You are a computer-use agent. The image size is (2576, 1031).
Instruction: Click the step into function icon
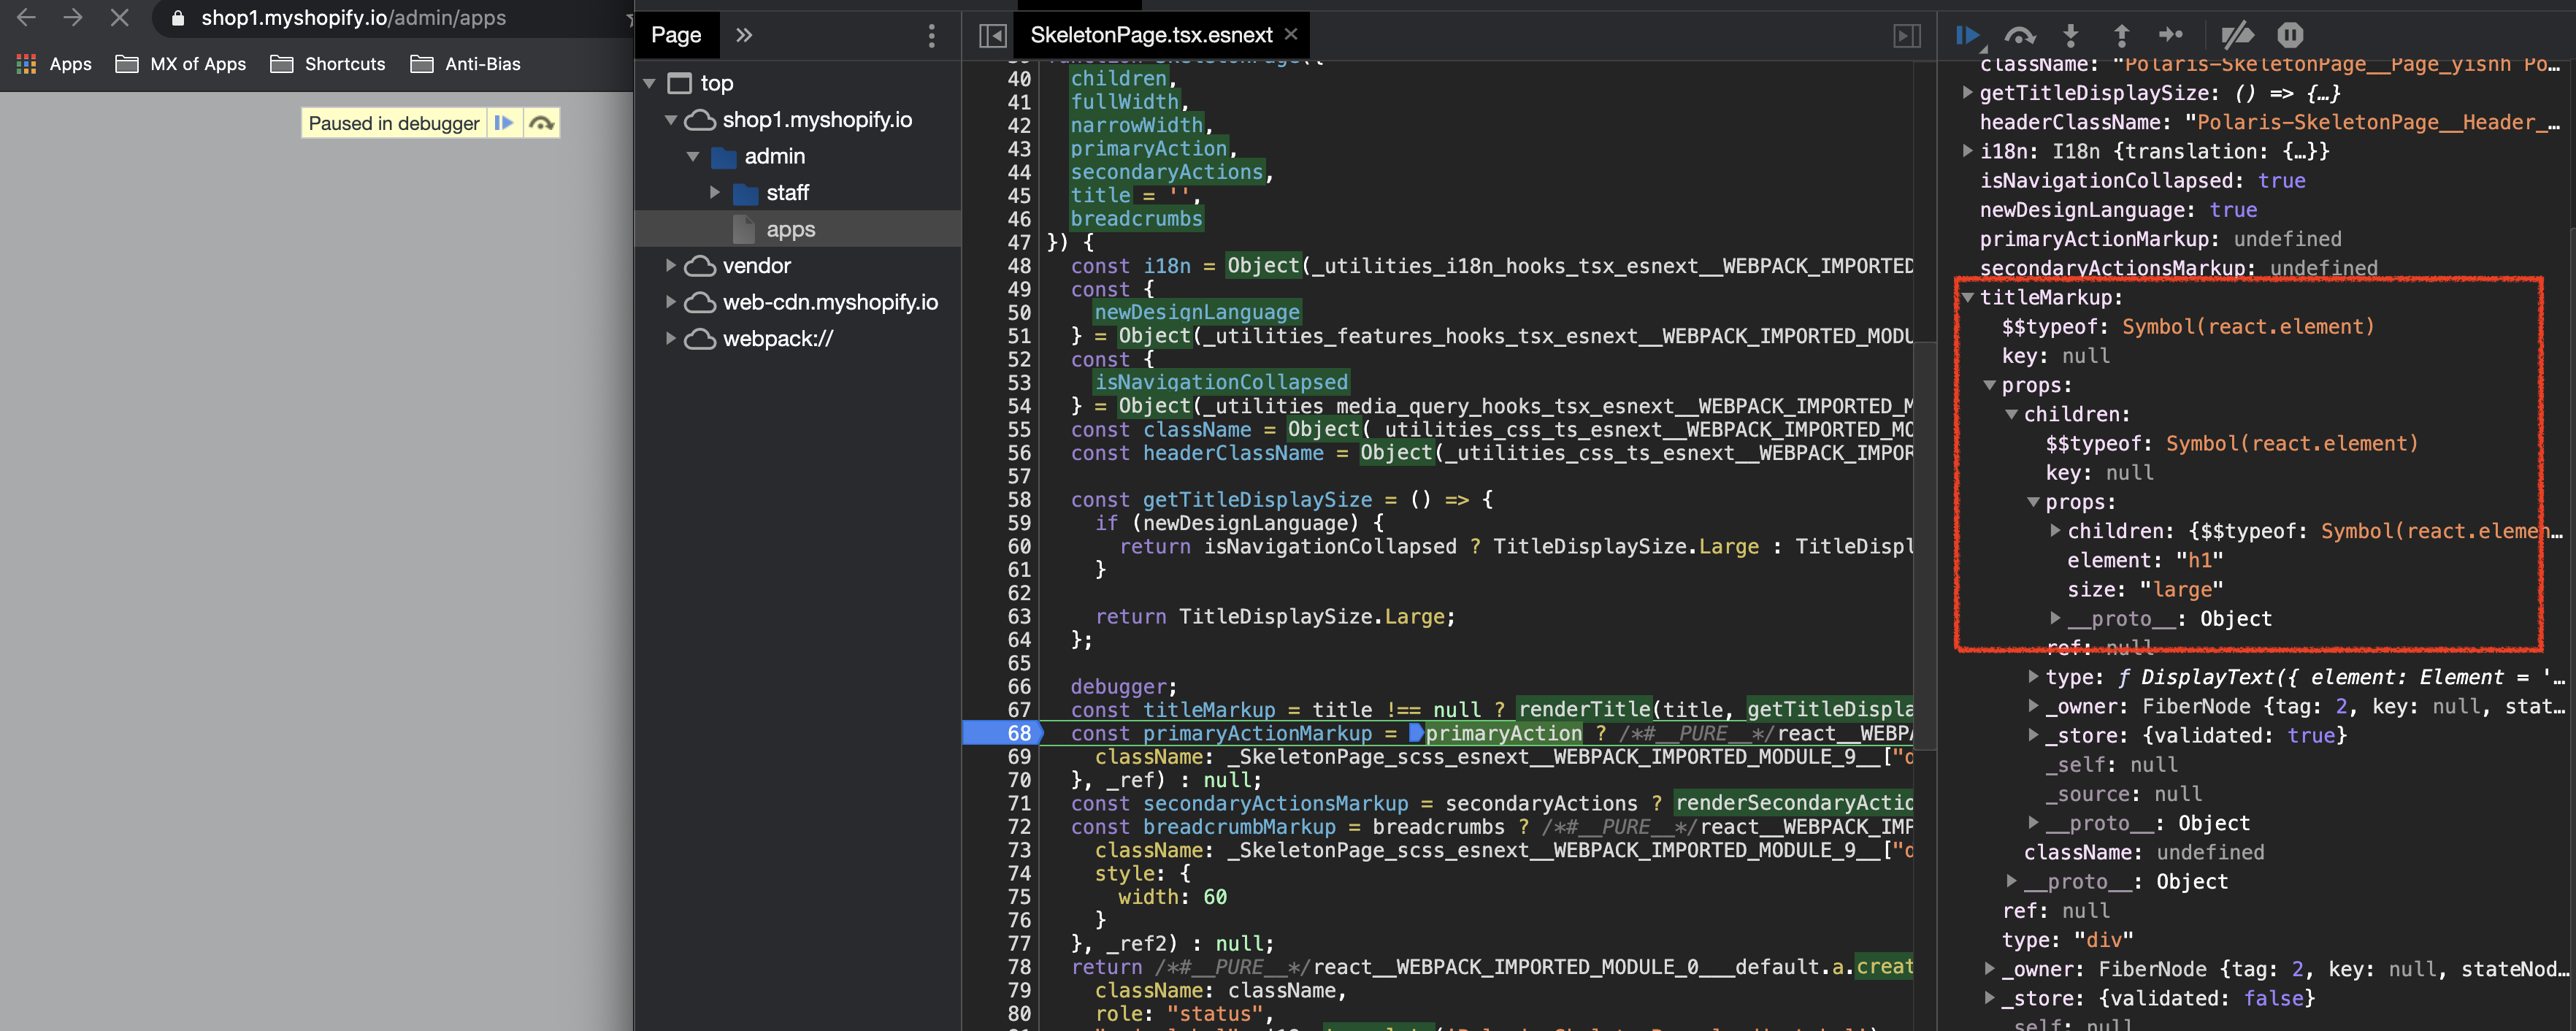tap(2070, 35)
